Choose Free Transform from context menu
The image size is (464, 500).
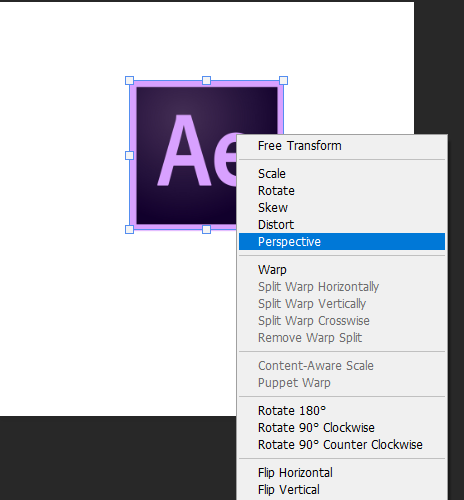click(x=342, y=146)
